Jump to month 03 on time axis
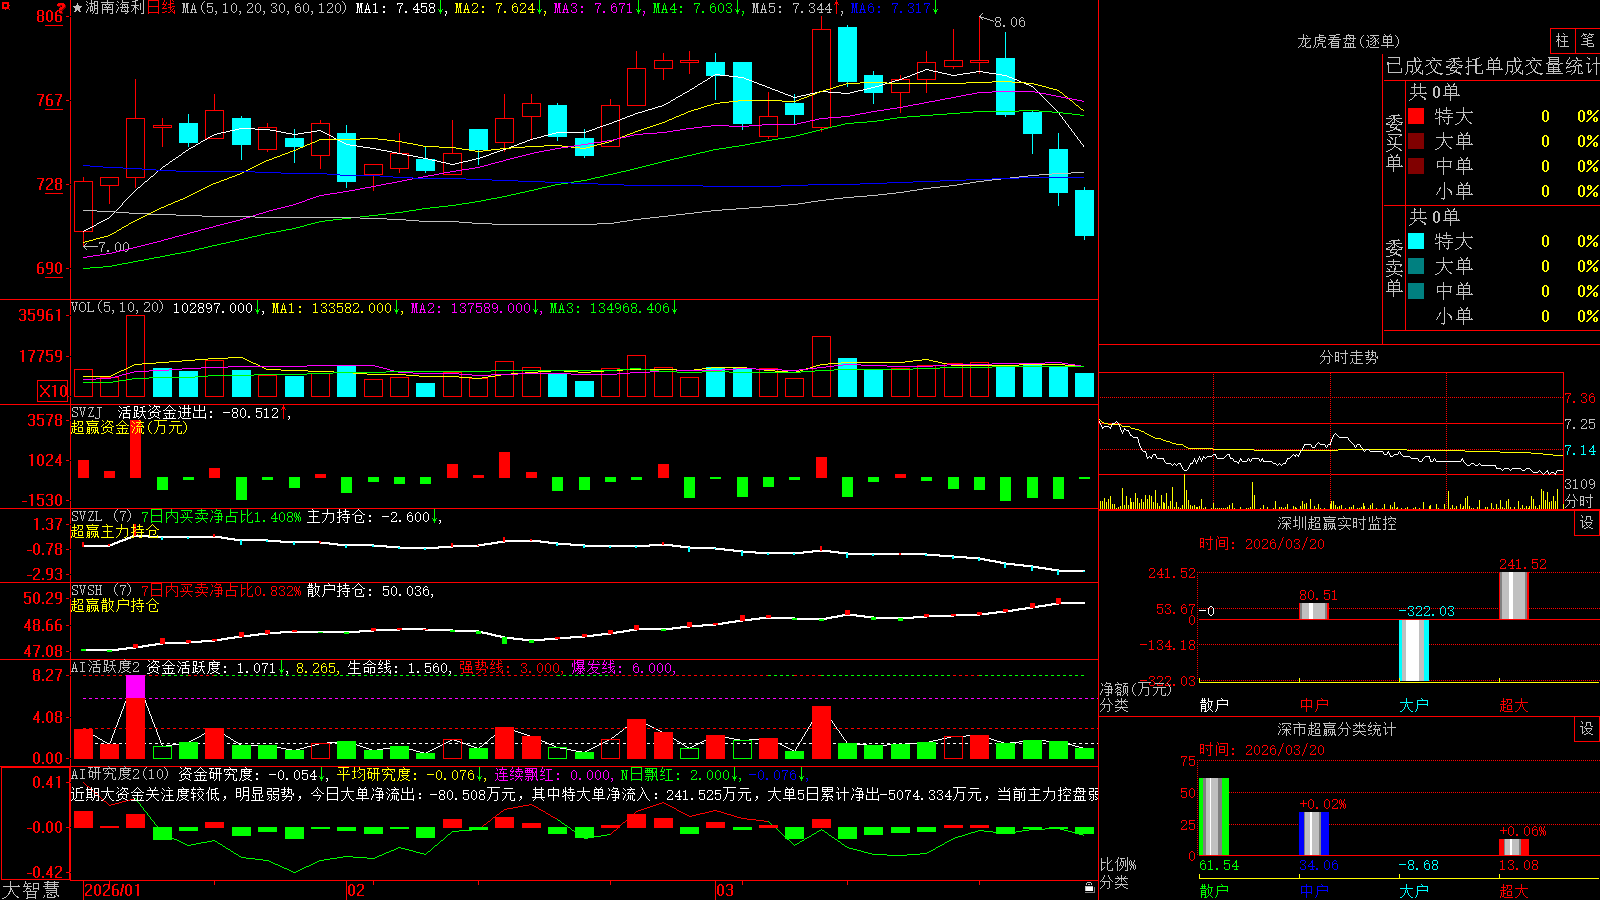Image resolution: width=1600 pixels, height=900 pixels. [725, 890]
